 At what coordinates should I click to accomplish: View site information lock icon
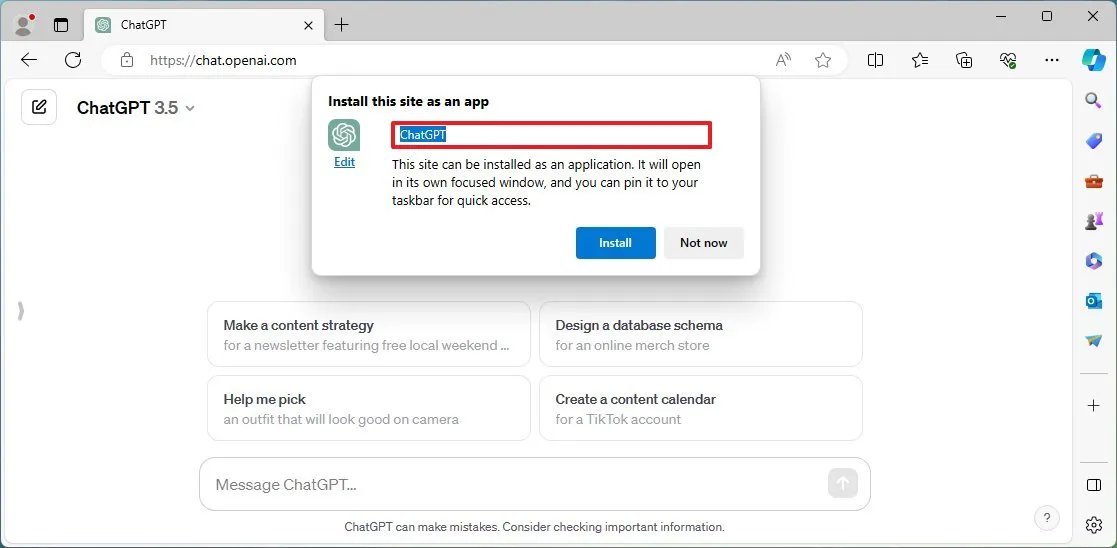[x=127, y=61]
